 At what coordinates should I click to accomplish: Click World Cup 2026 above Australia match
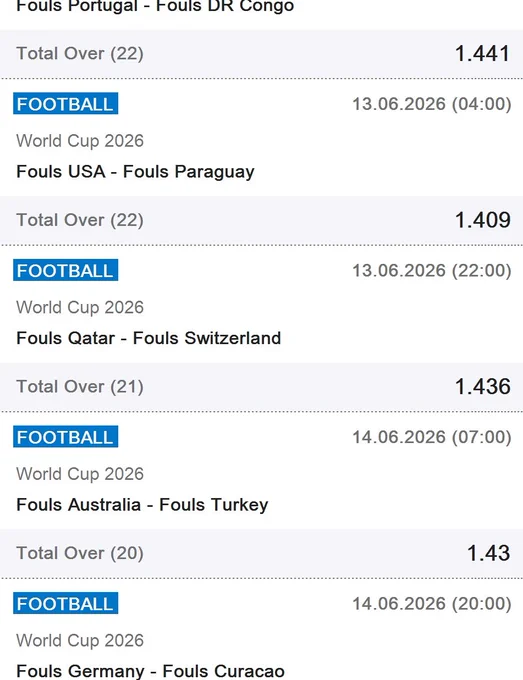(80, 474)
